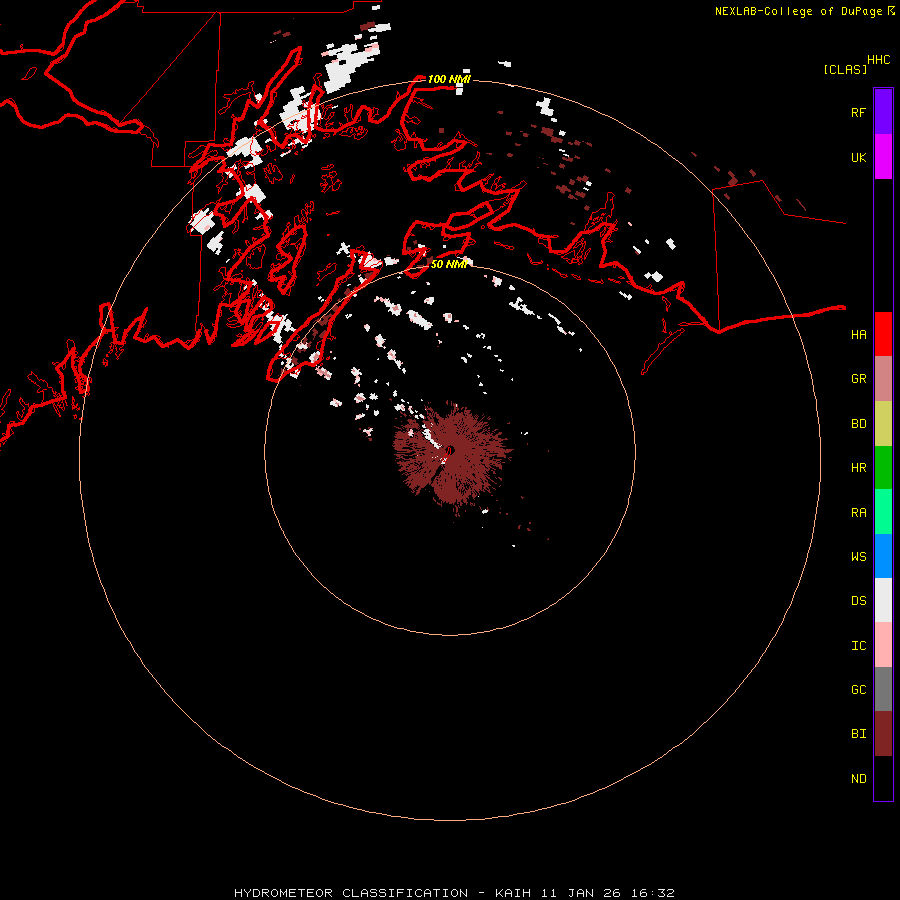
Task: Click the BD legend label
Action: pos(858,424)
